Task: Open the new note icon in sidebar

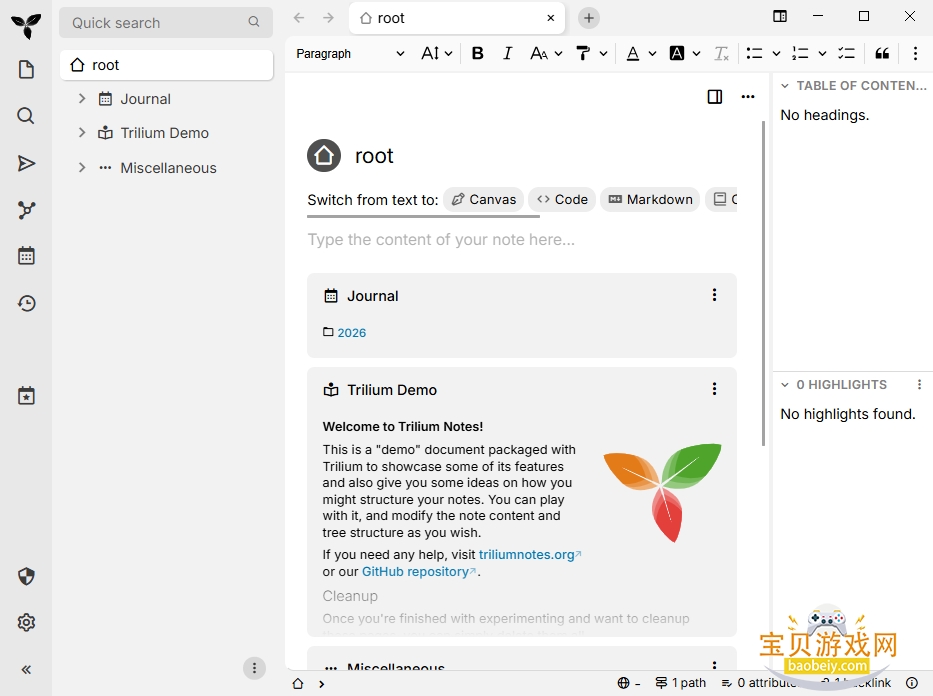Action: tap(26, 69)
